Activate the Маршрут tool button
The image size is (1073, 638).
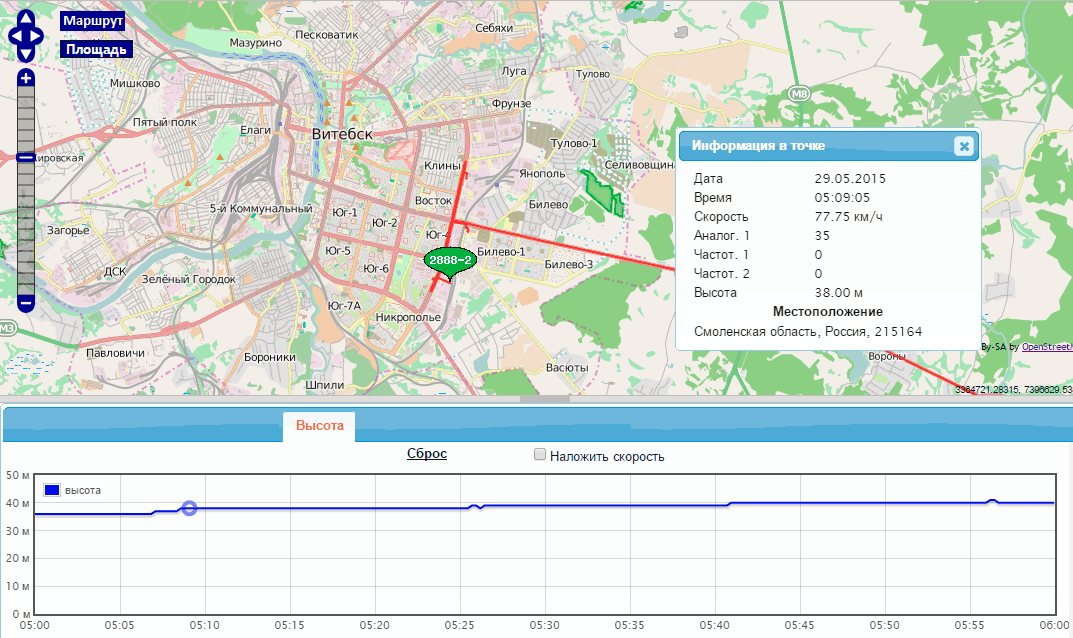[x=93, y=21]
